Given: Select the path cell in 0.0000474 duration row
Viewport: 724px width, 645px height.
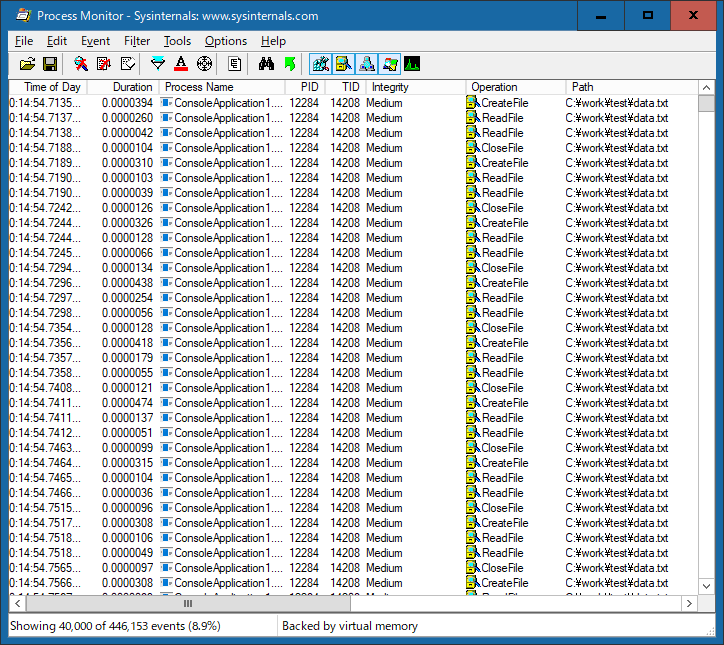Looking at the screenshot, I should point(617,403).
